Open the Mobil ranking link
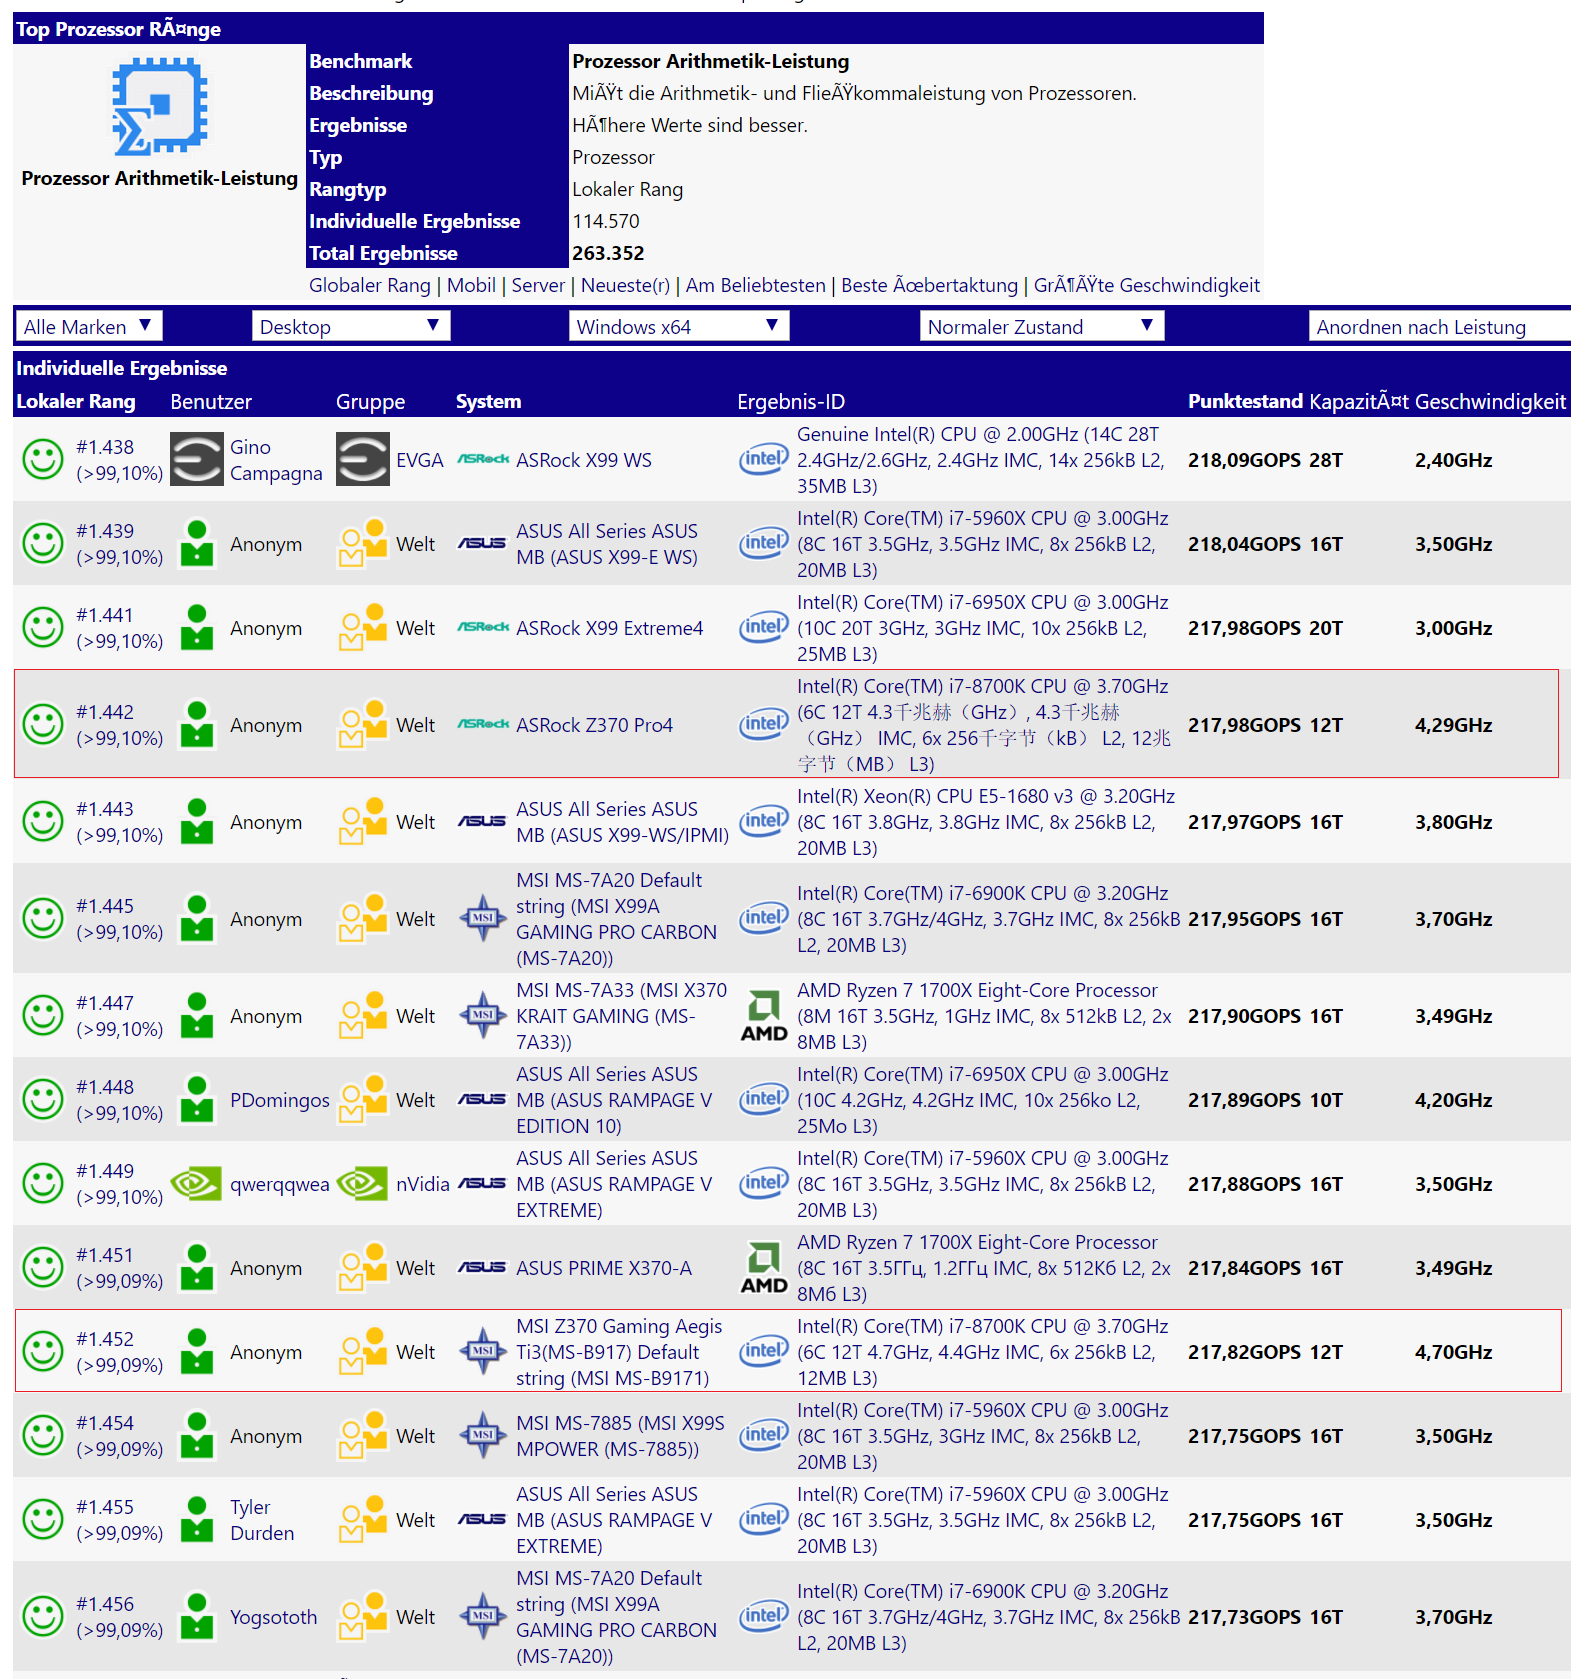1571x1679 pixels. (471, 285)
